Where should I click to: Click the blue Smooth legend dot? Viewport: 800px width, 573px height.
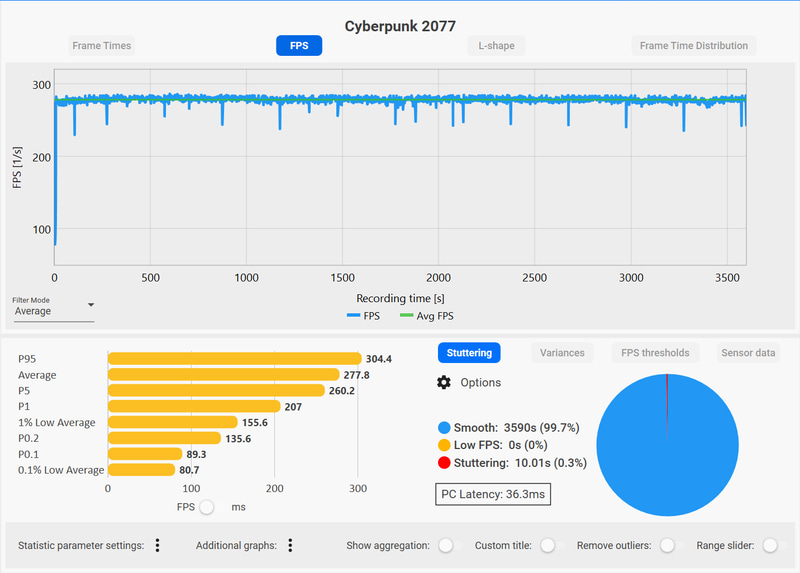(444, 428)
